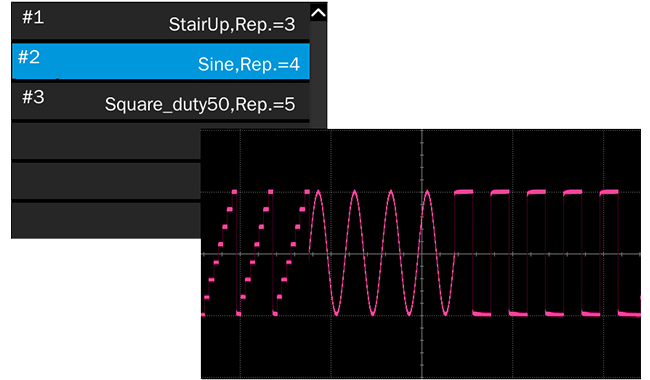Click the top step of the third staircase
The image size is (650, 380).
point(307,191)
